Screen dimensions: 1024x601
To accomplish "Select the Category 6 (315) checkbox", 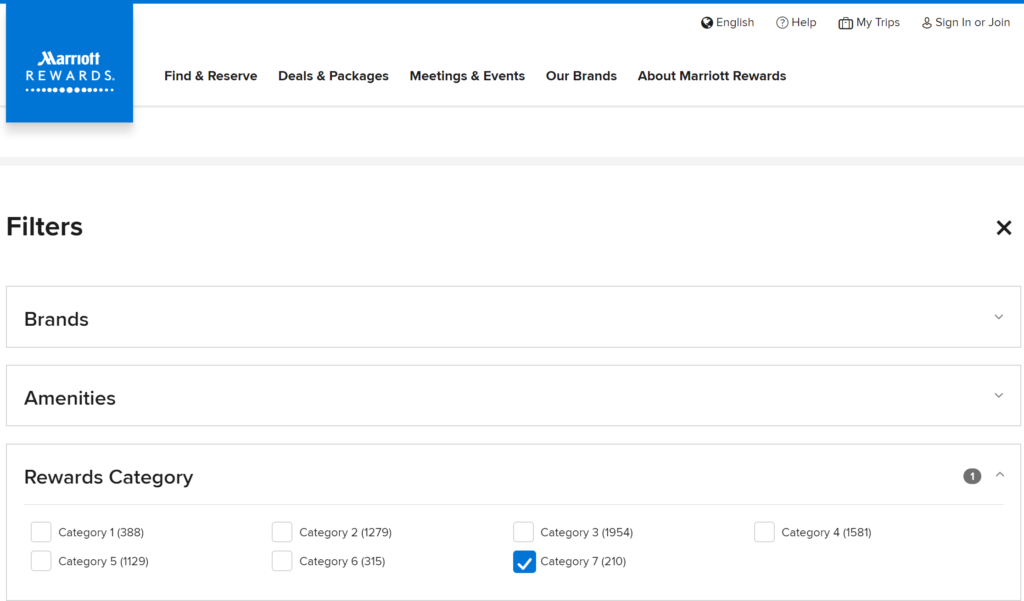I will pyautogui.click(x=282, y=561).
